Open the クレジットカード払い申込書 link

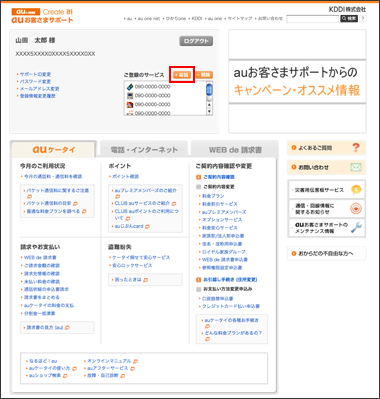tap(231, 306)
